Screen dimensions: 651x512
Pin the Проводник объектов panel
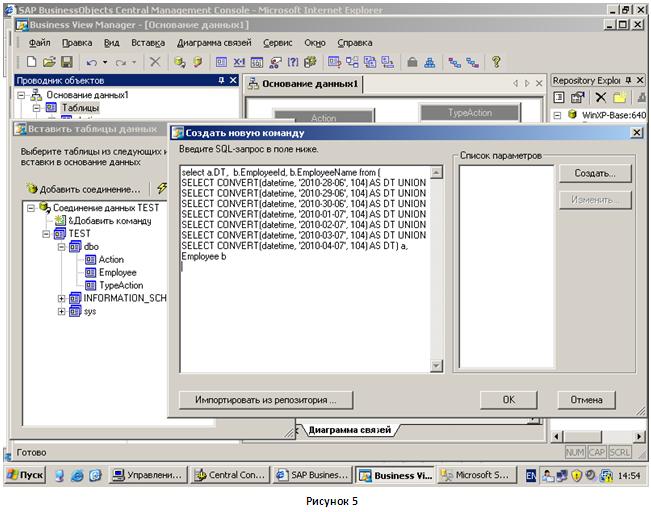[x=221, y=80]
